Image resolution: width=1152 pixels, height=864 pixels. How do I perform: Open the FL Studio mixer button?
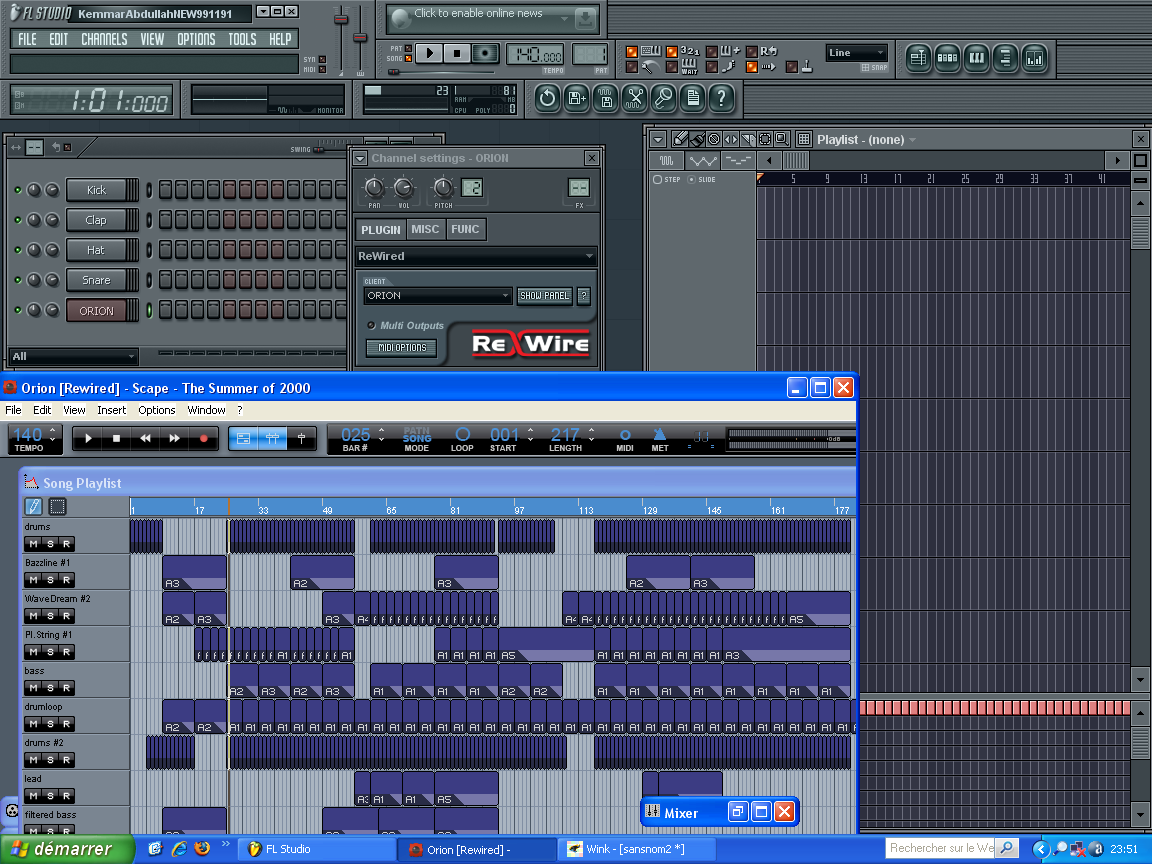(x=1034, y=58)
